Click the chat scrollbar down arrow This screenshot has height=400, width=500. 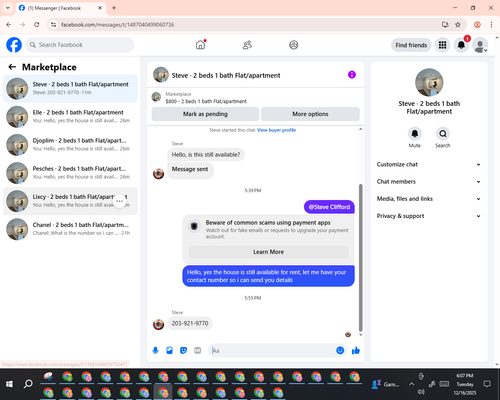tap(360, 335)
